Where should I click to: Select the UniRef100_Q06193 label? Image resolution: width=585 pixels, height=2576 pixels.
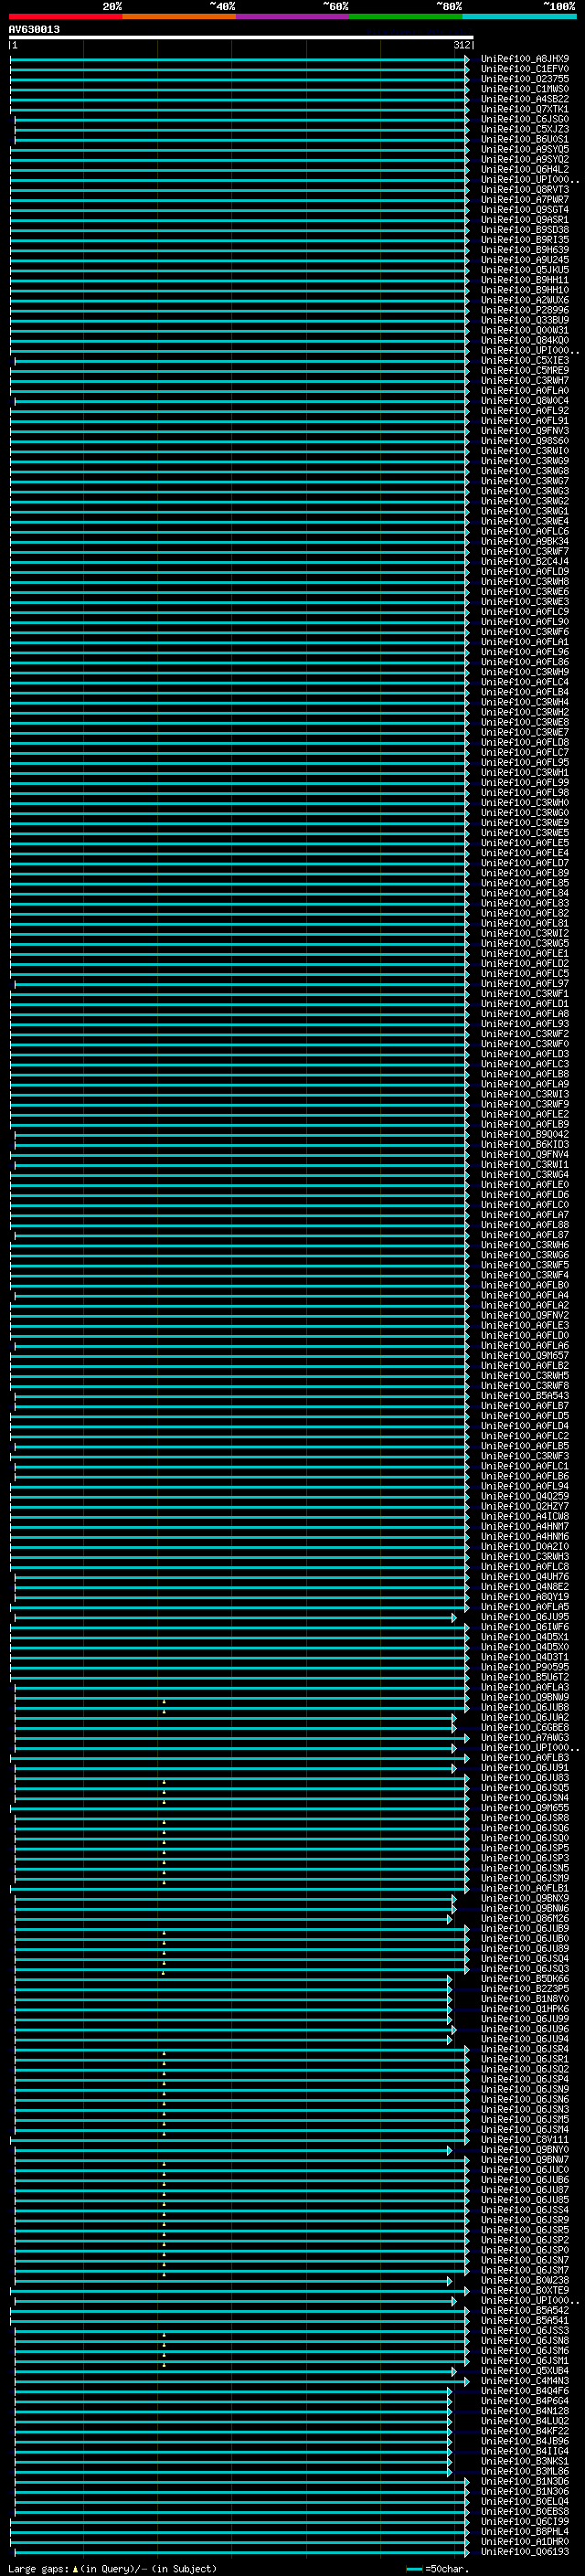[x=525, y=2551]
